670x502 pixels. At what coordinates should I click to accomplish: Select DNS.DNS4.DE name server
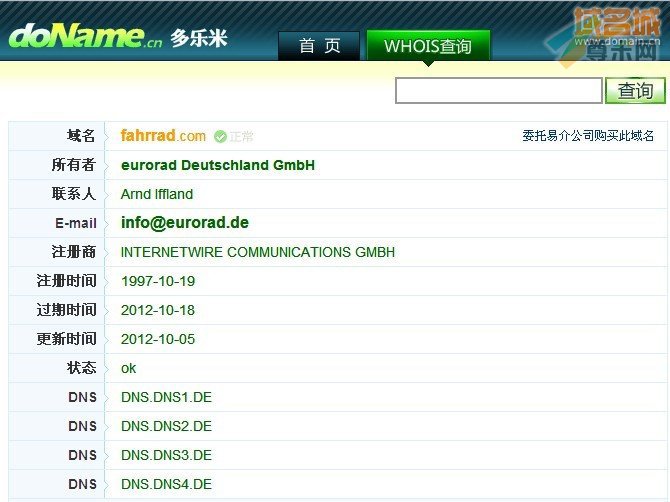click(166, 484)
